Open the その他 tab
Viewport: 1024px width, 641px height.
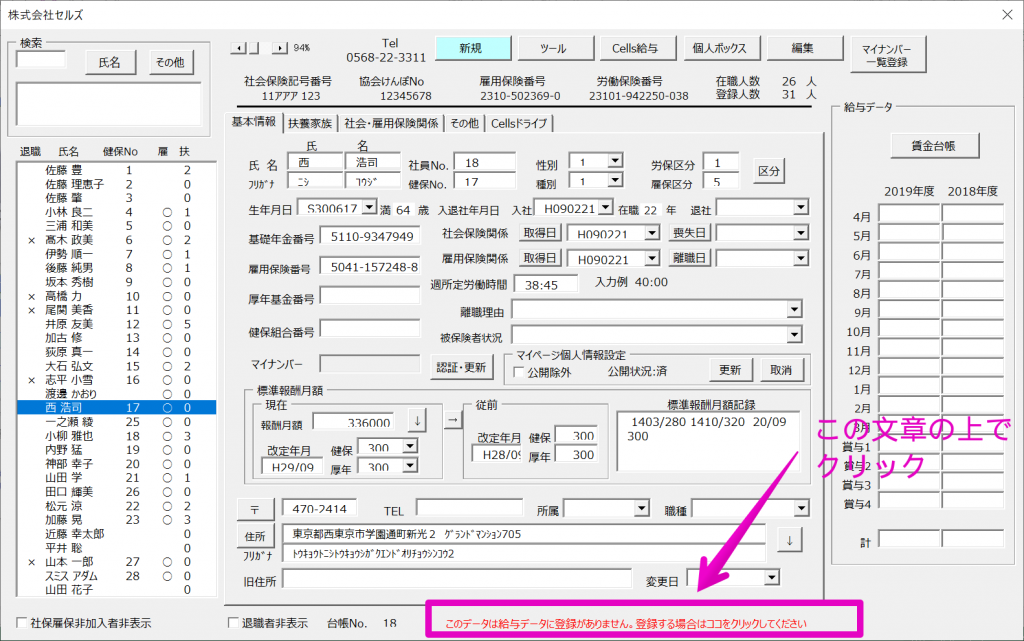pyautogui.click(x=464, y=123)
